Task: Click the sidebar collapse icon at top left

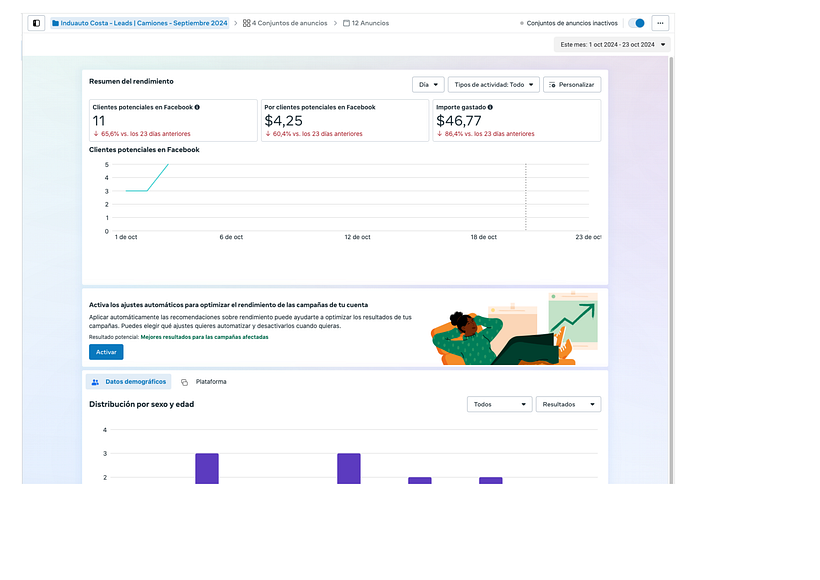Action: 37,22
